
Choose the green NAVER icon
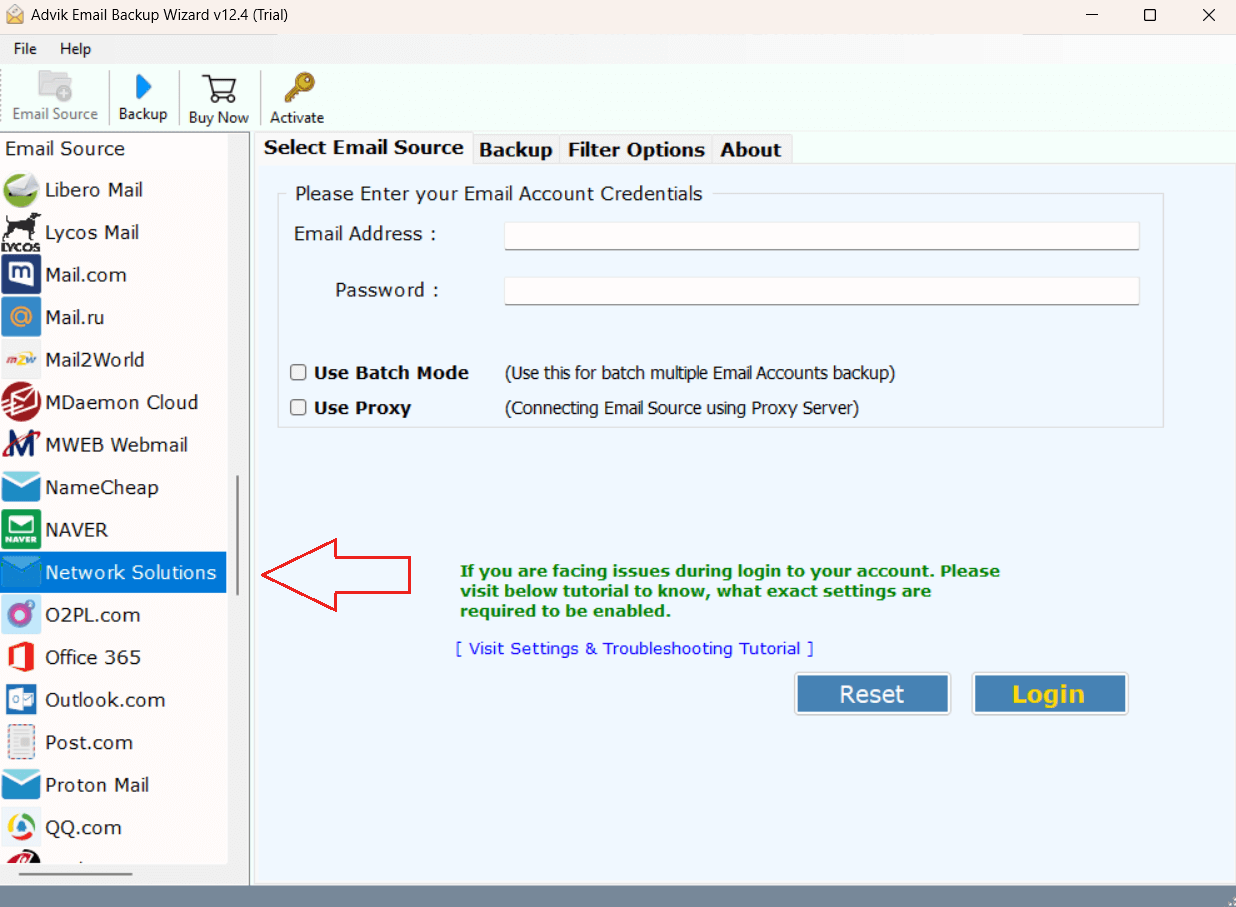(x=21, y=530)
